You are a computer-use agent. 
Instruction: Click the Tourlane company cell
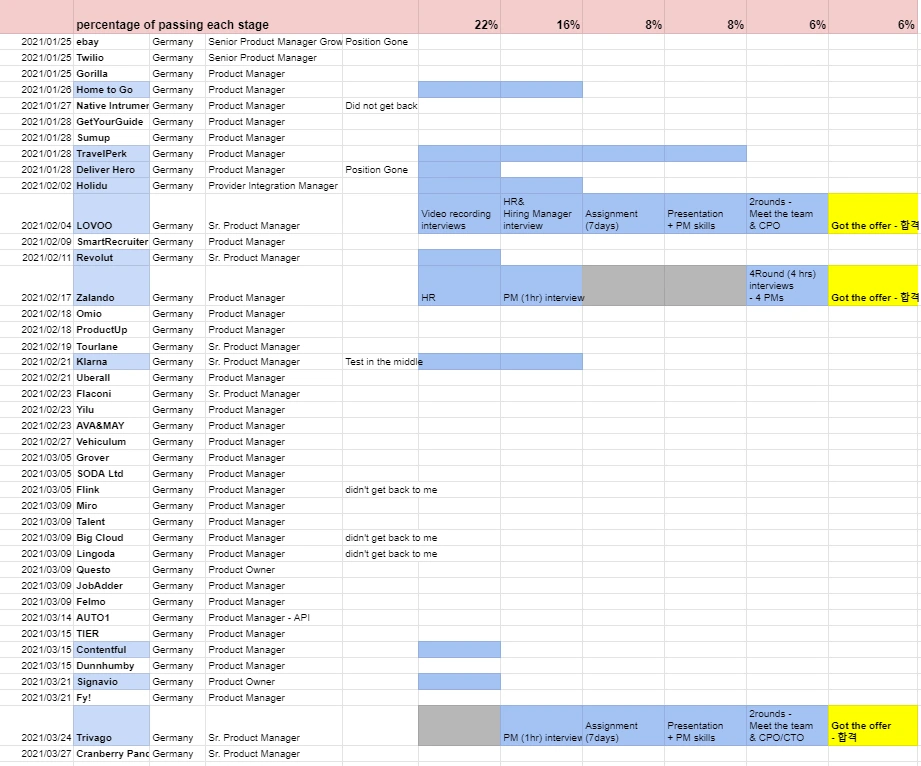pyautogui.click(x=112, y=346)
